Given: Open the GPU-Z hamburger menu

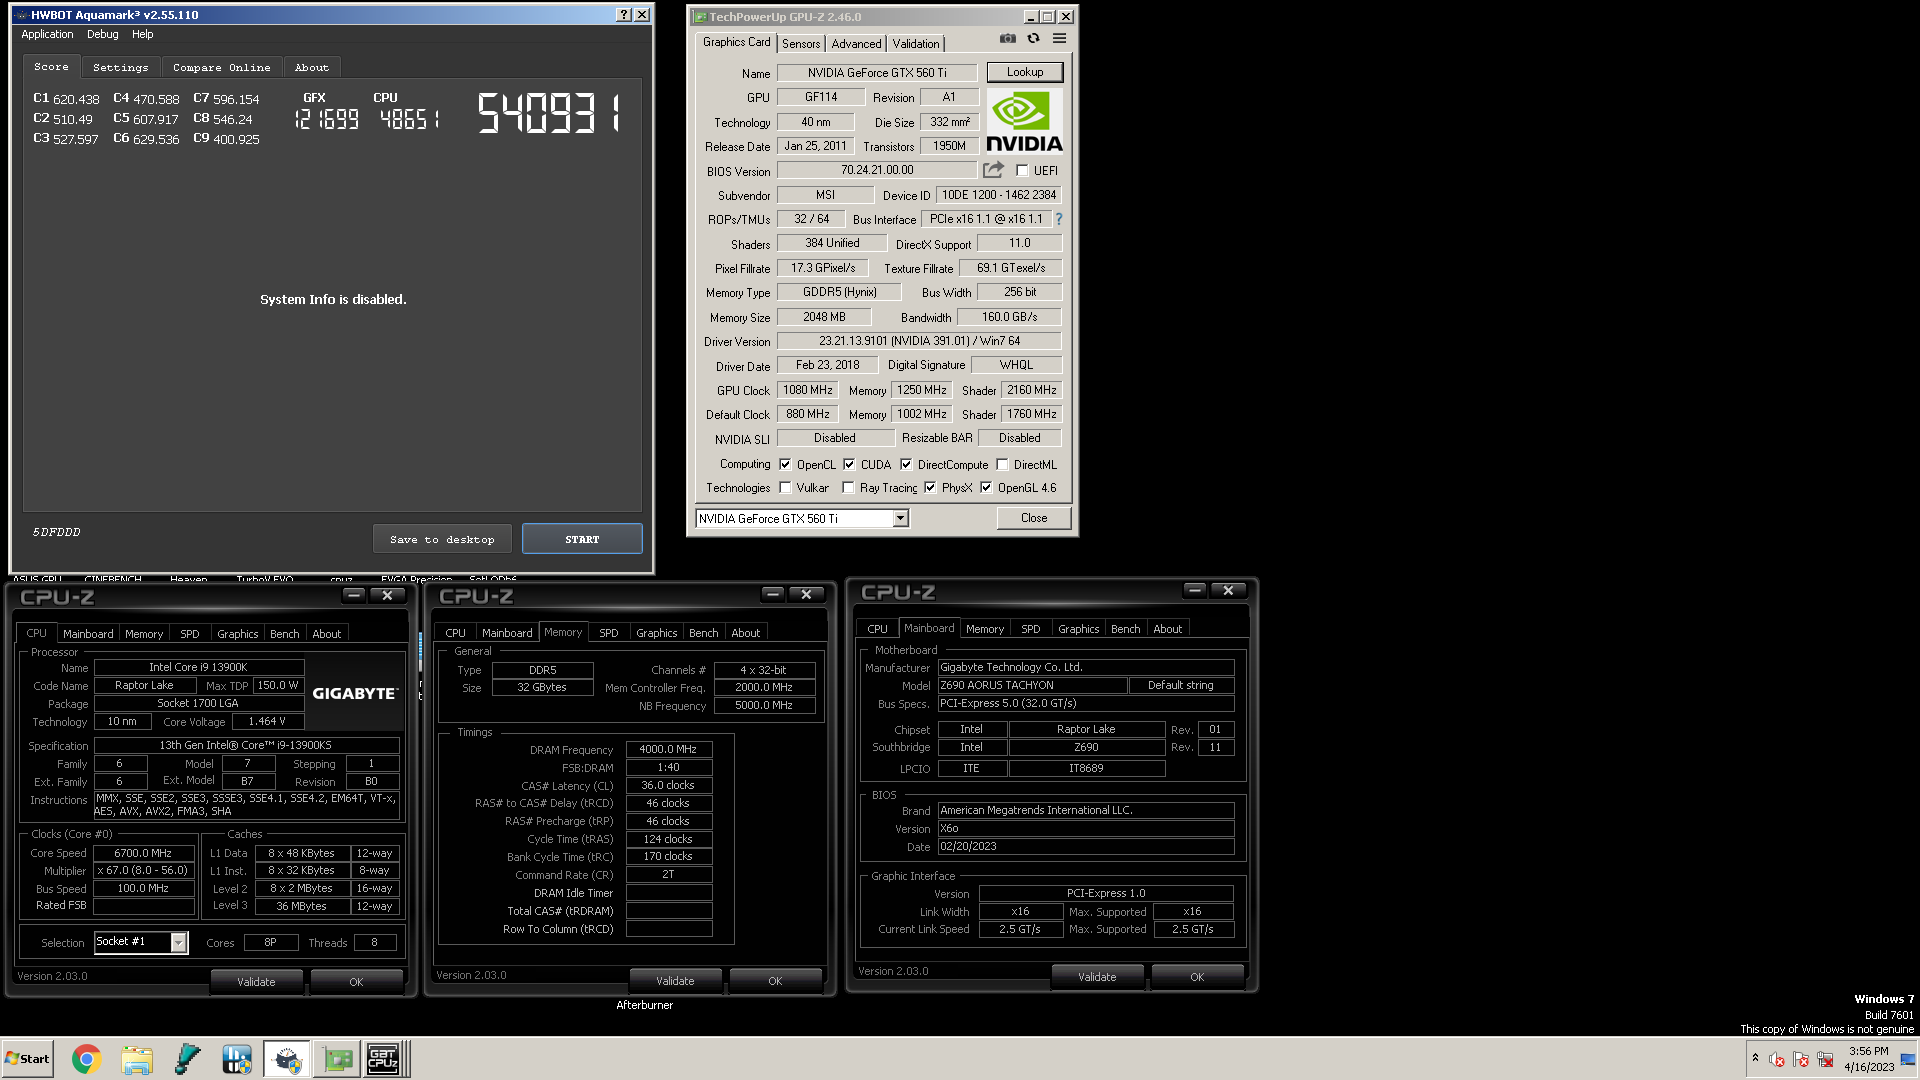Looking at the screenshot, I should pyautogui.click(x=1059, y=39).
